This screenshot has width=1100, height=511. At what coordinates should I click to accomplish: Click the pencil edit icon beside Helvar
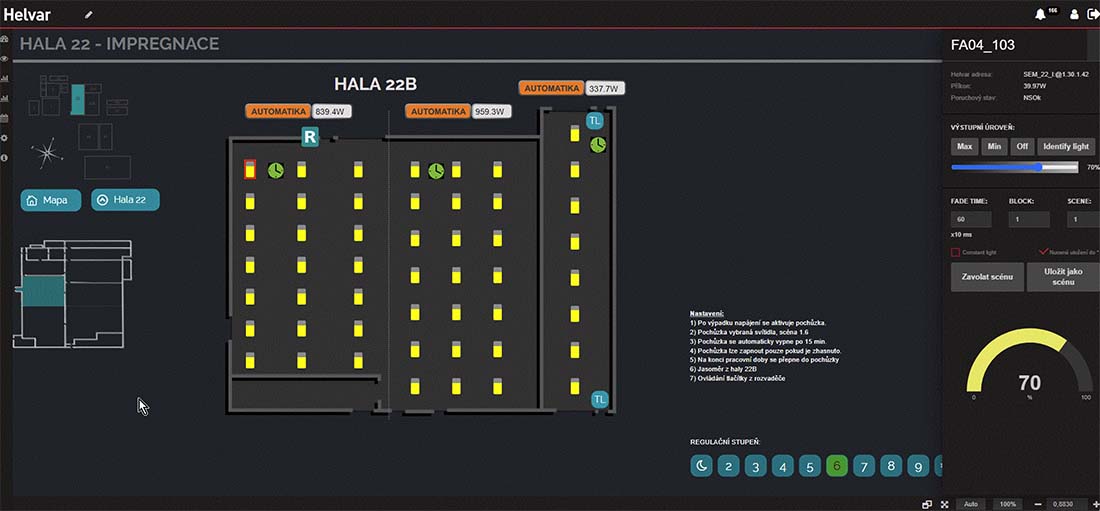(88, 15)
